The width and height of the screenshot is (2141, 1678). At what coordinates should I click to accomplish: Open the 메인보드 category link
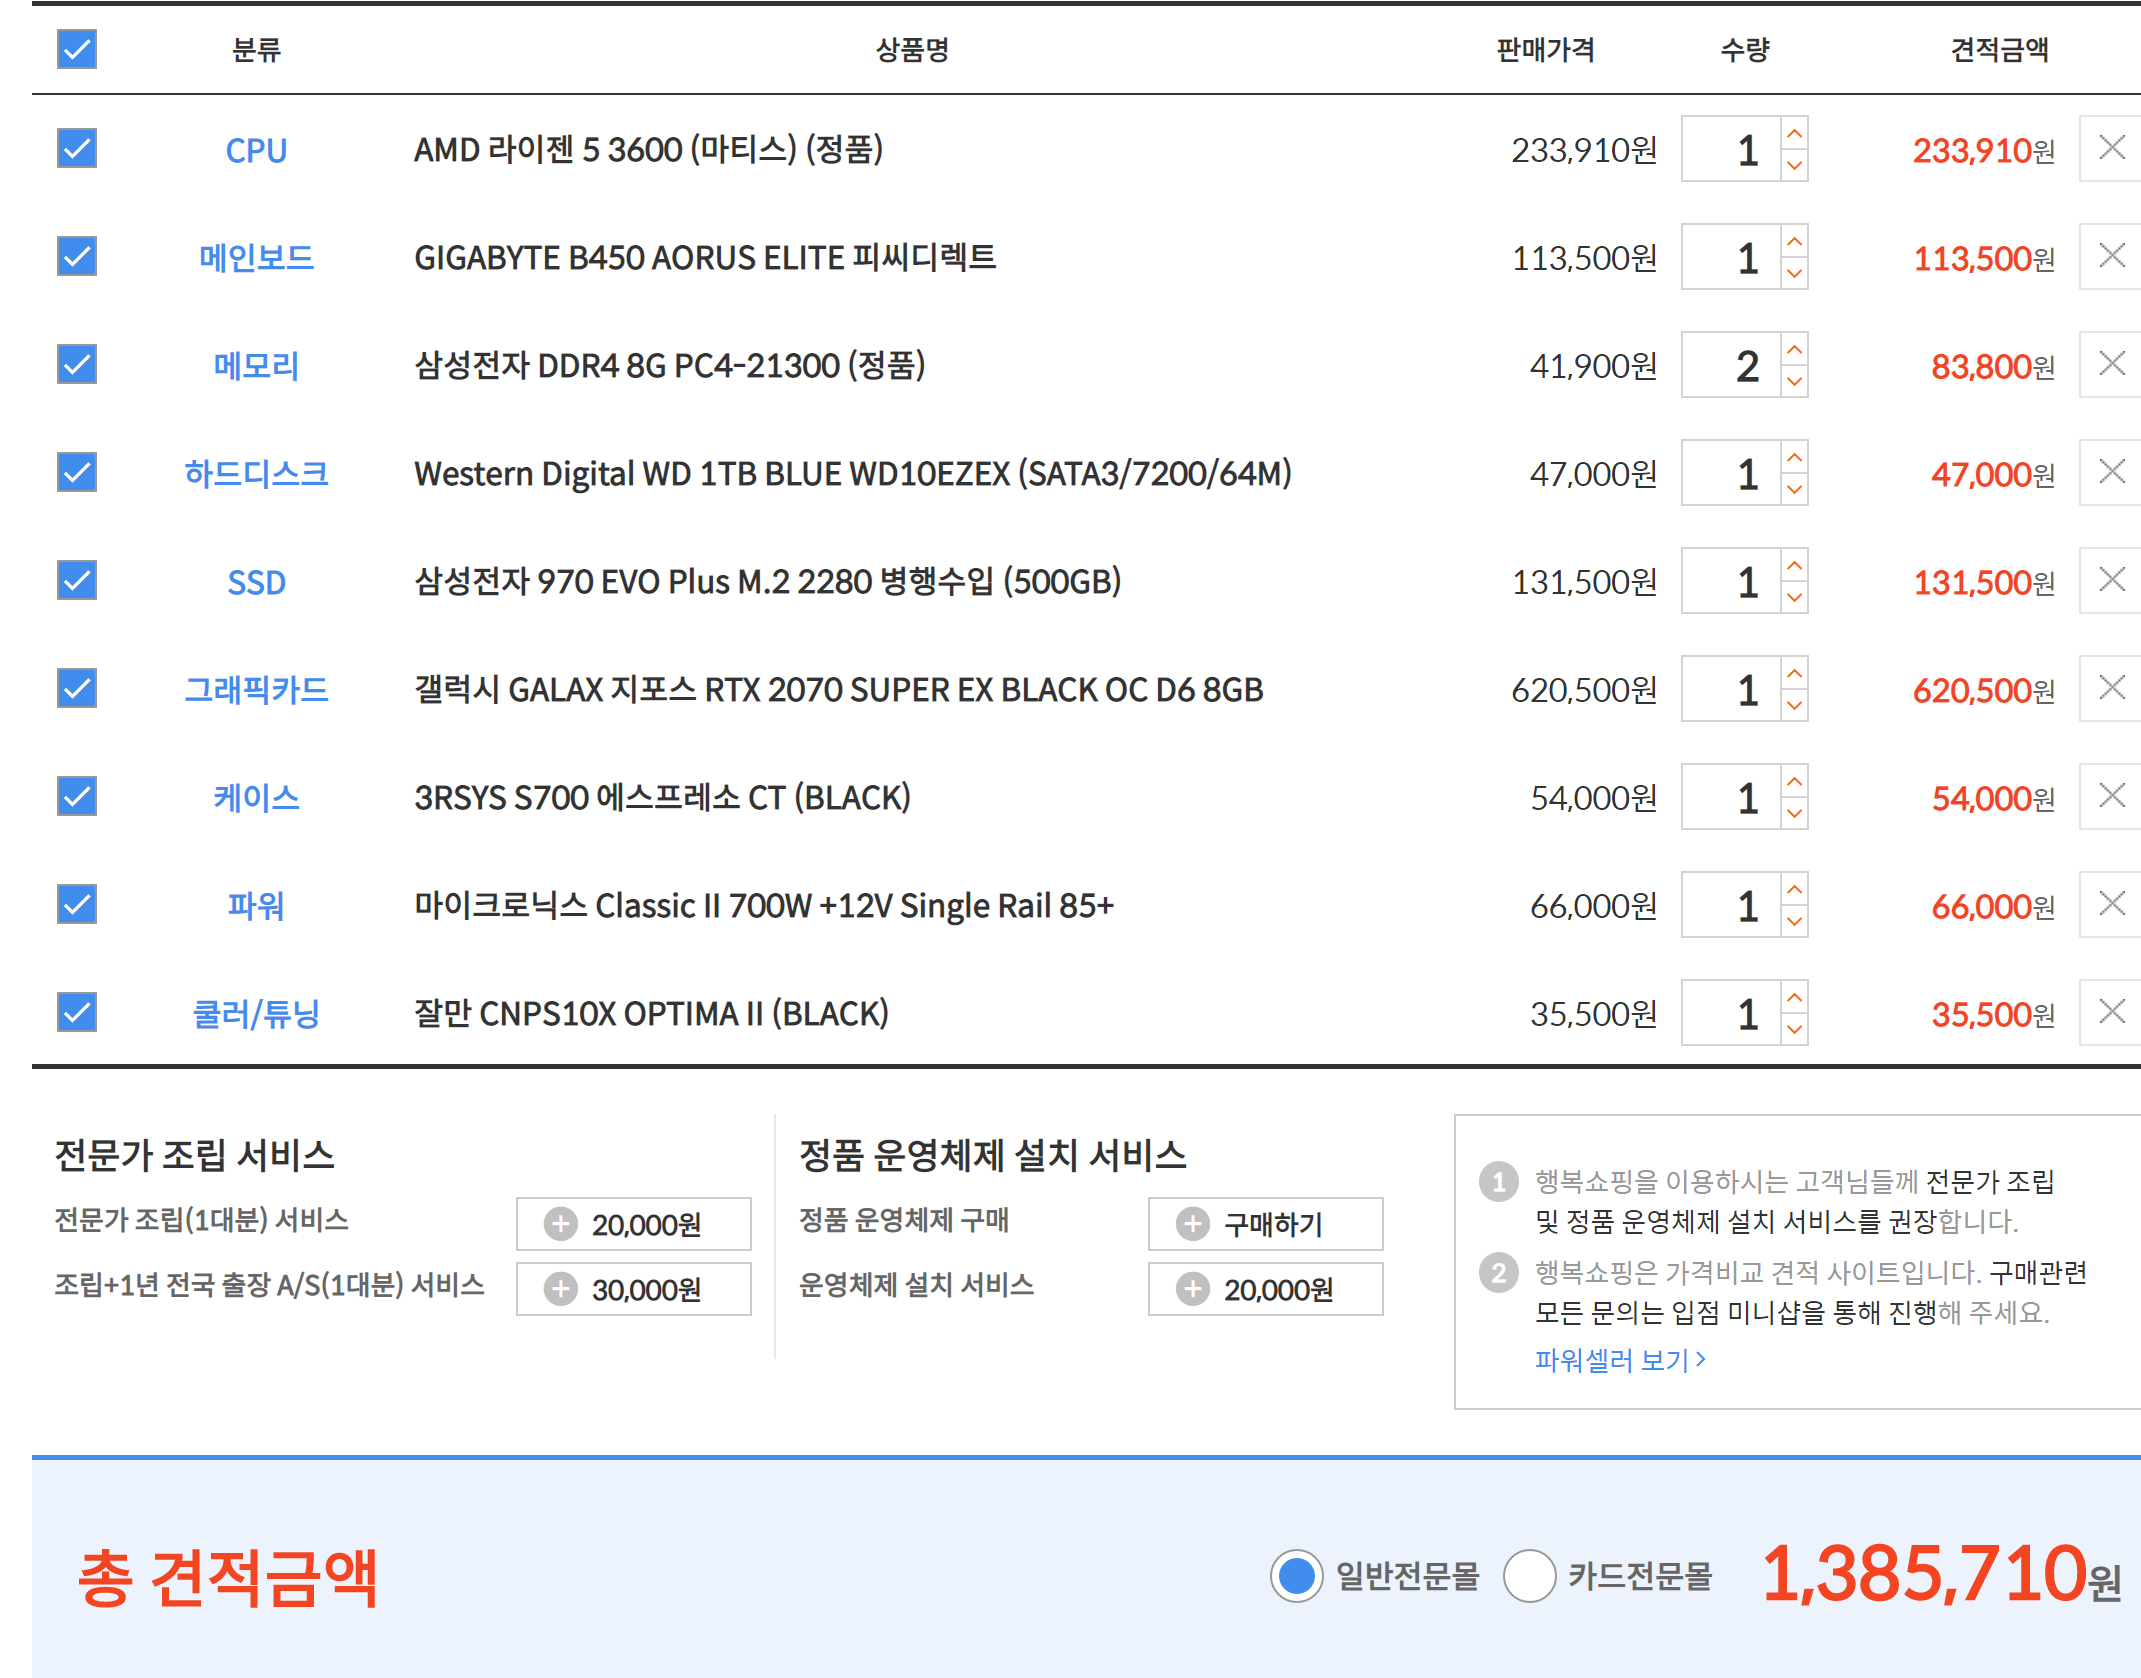coord(256,258)
